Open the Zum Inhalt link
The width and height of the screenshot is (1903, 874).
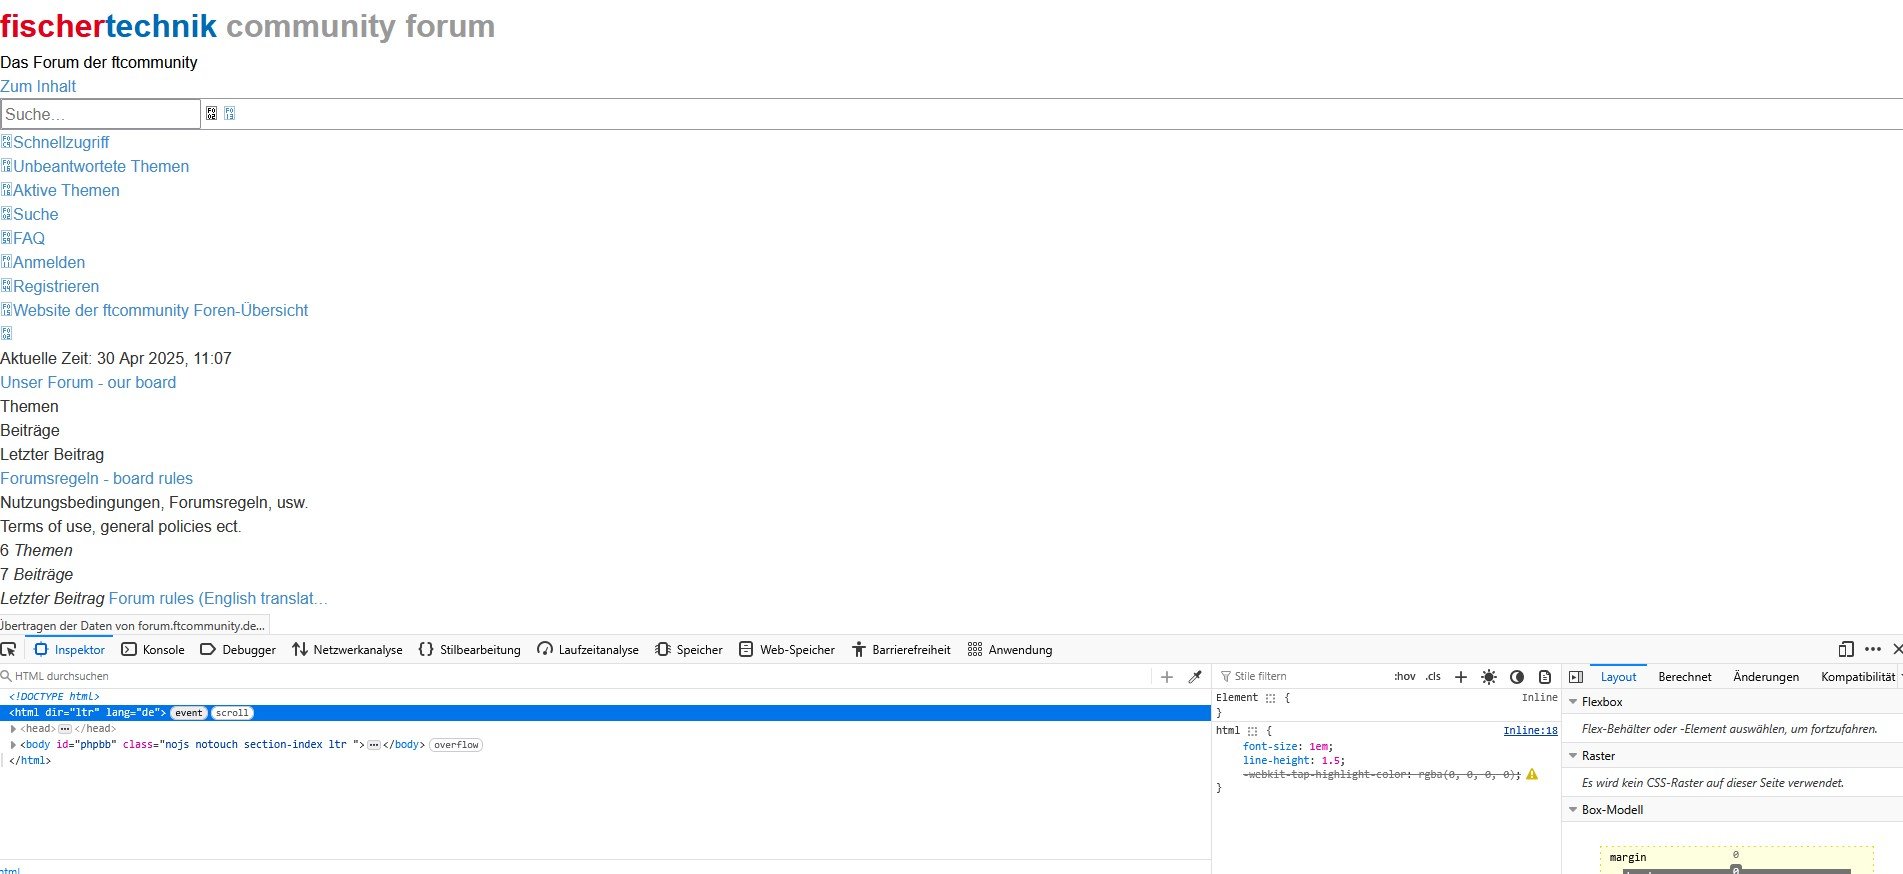pos(38,86)
